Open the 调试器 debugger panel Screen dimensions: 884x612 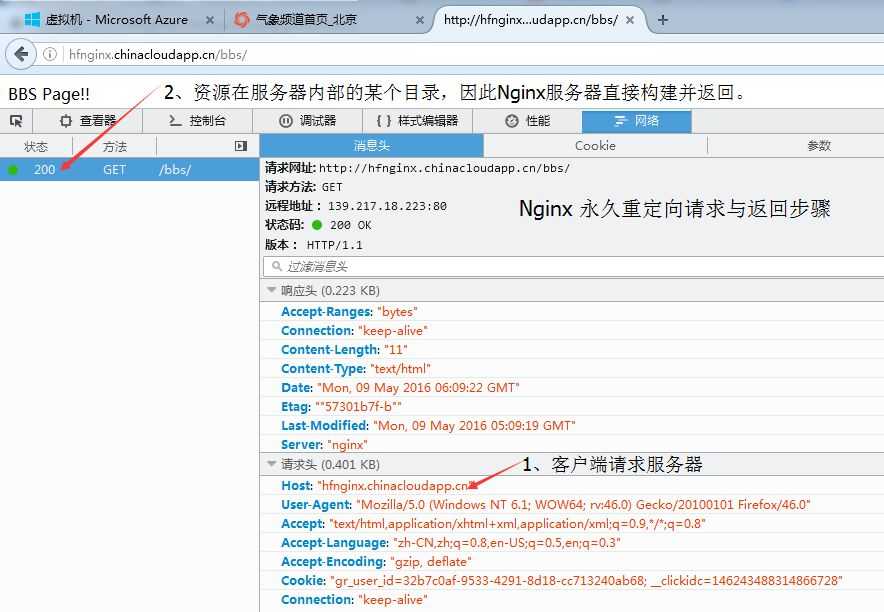click(x=307, y=121)
